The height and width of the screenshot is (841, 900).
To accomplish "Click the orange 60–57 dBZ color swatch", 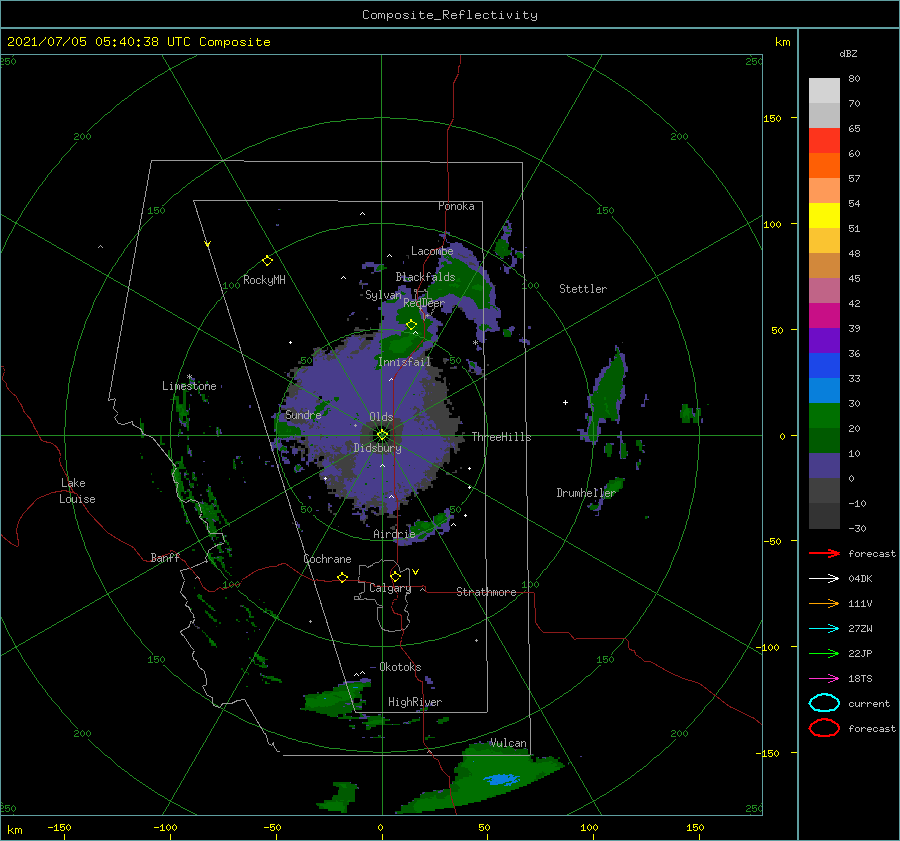I will (x=824, y=166).
